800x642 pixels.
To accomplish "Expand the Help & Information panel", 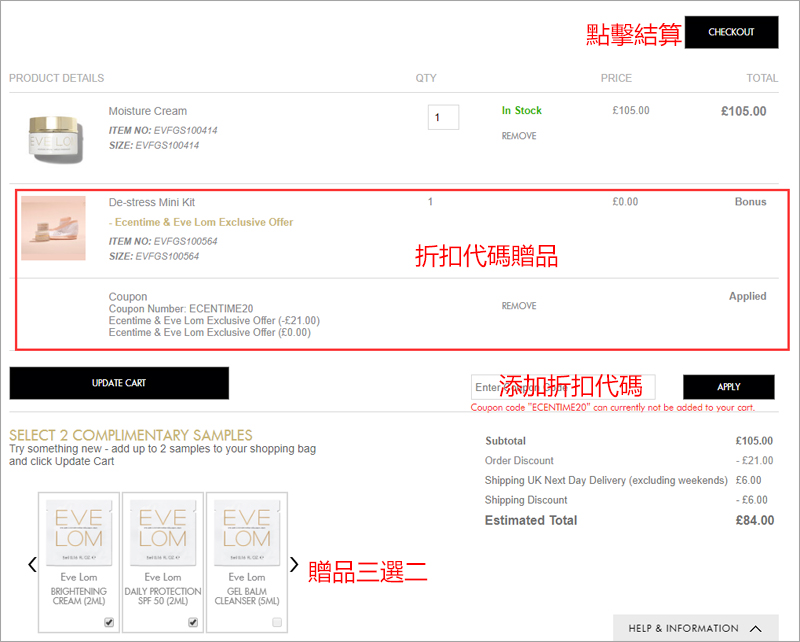I will 696,628.
